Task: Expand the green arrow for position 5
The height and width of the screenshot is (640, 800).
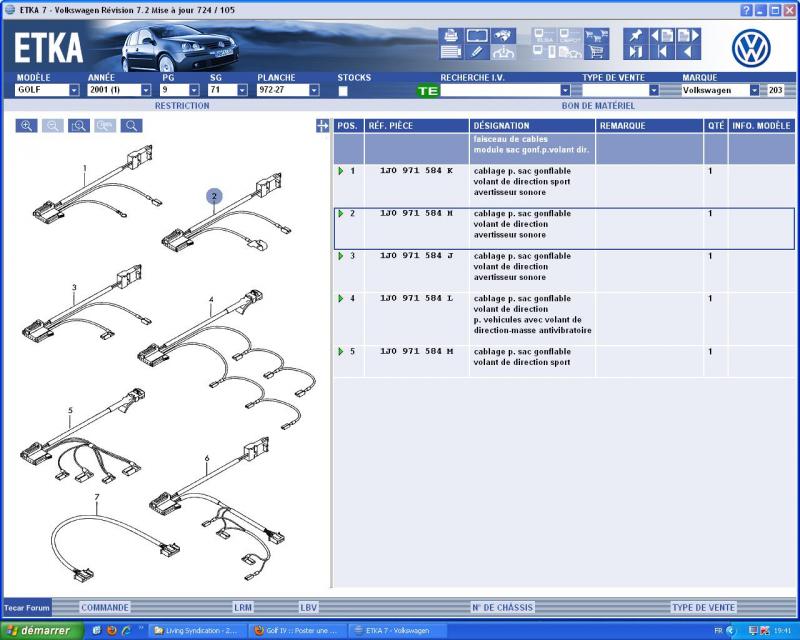Action: click(341, 352)
